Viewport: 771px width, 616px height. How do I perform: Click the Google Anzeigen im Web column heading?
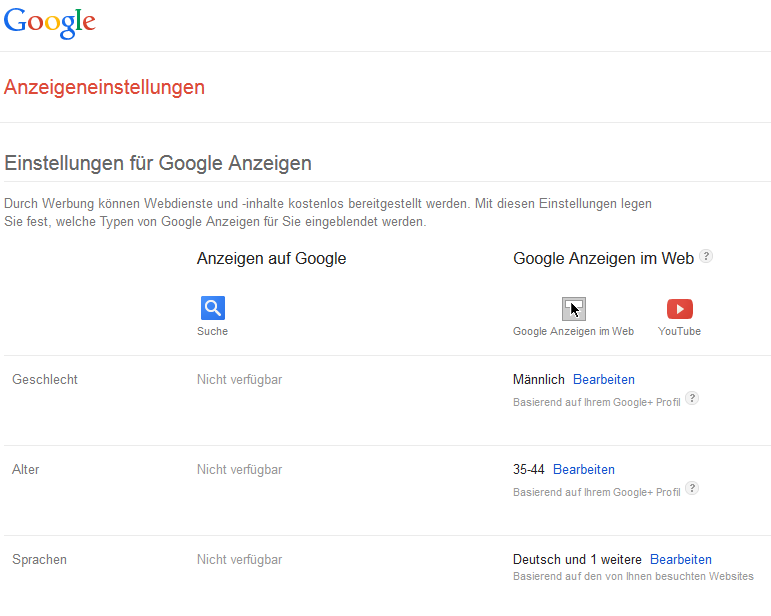pos(603,259)
